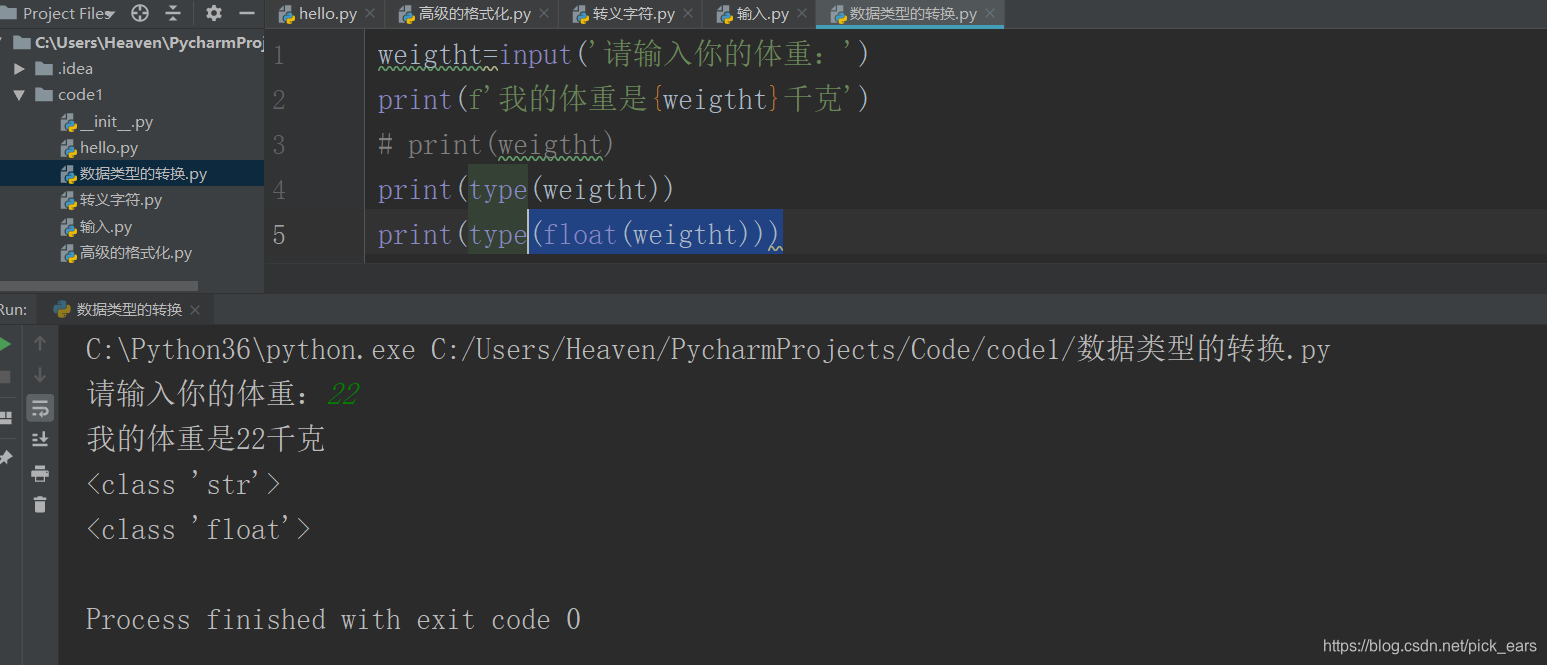The image size is (1547, 665).
Task: Close the 数据类型的转换 Run tab
Action: [195, 310]
